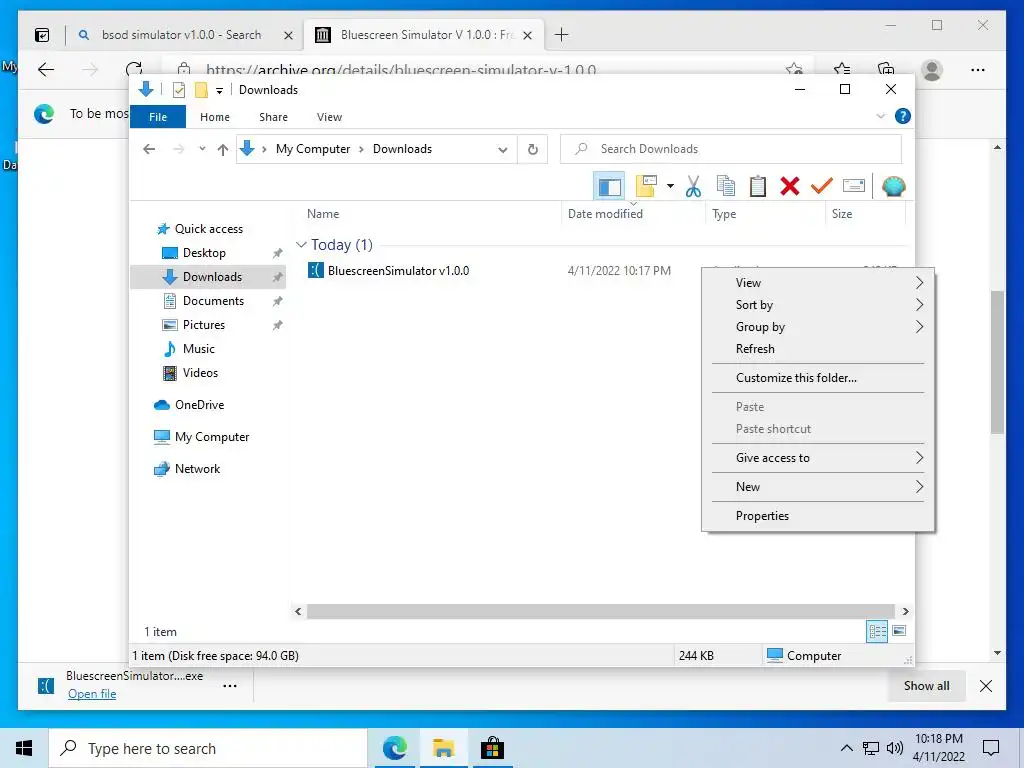This screenshot has height=768, width=1024.
Task: Click Open file link in Edge downloads bar
Action: (92, 694)
